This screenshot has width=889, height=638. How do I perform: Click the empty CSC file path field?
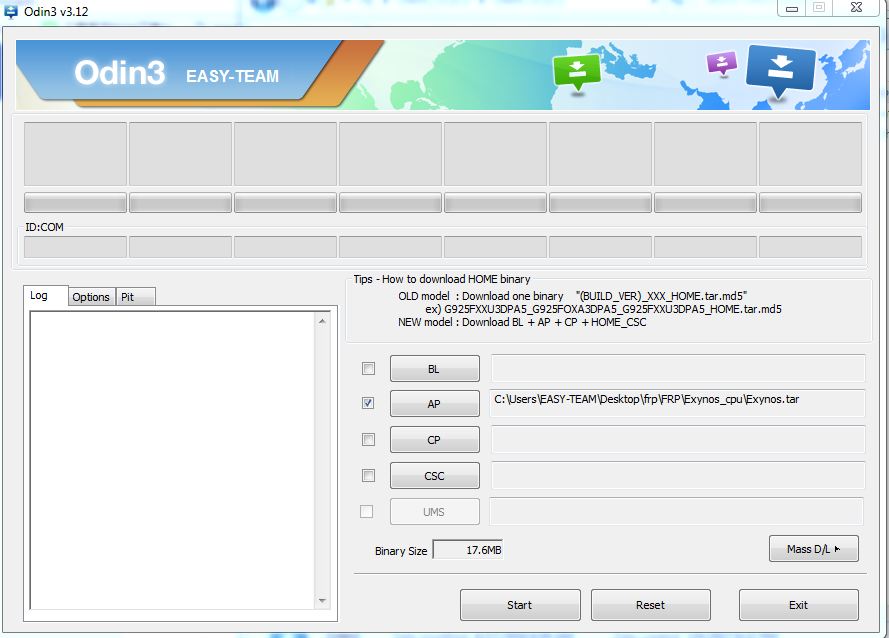tap(678, 475)
